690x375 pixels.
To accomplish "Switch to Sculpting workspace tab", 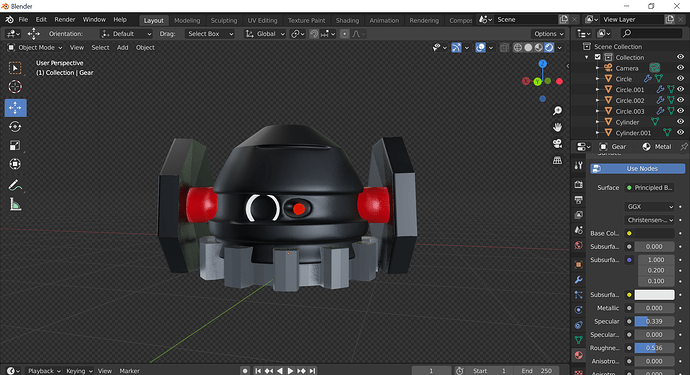I will (224, 20).
